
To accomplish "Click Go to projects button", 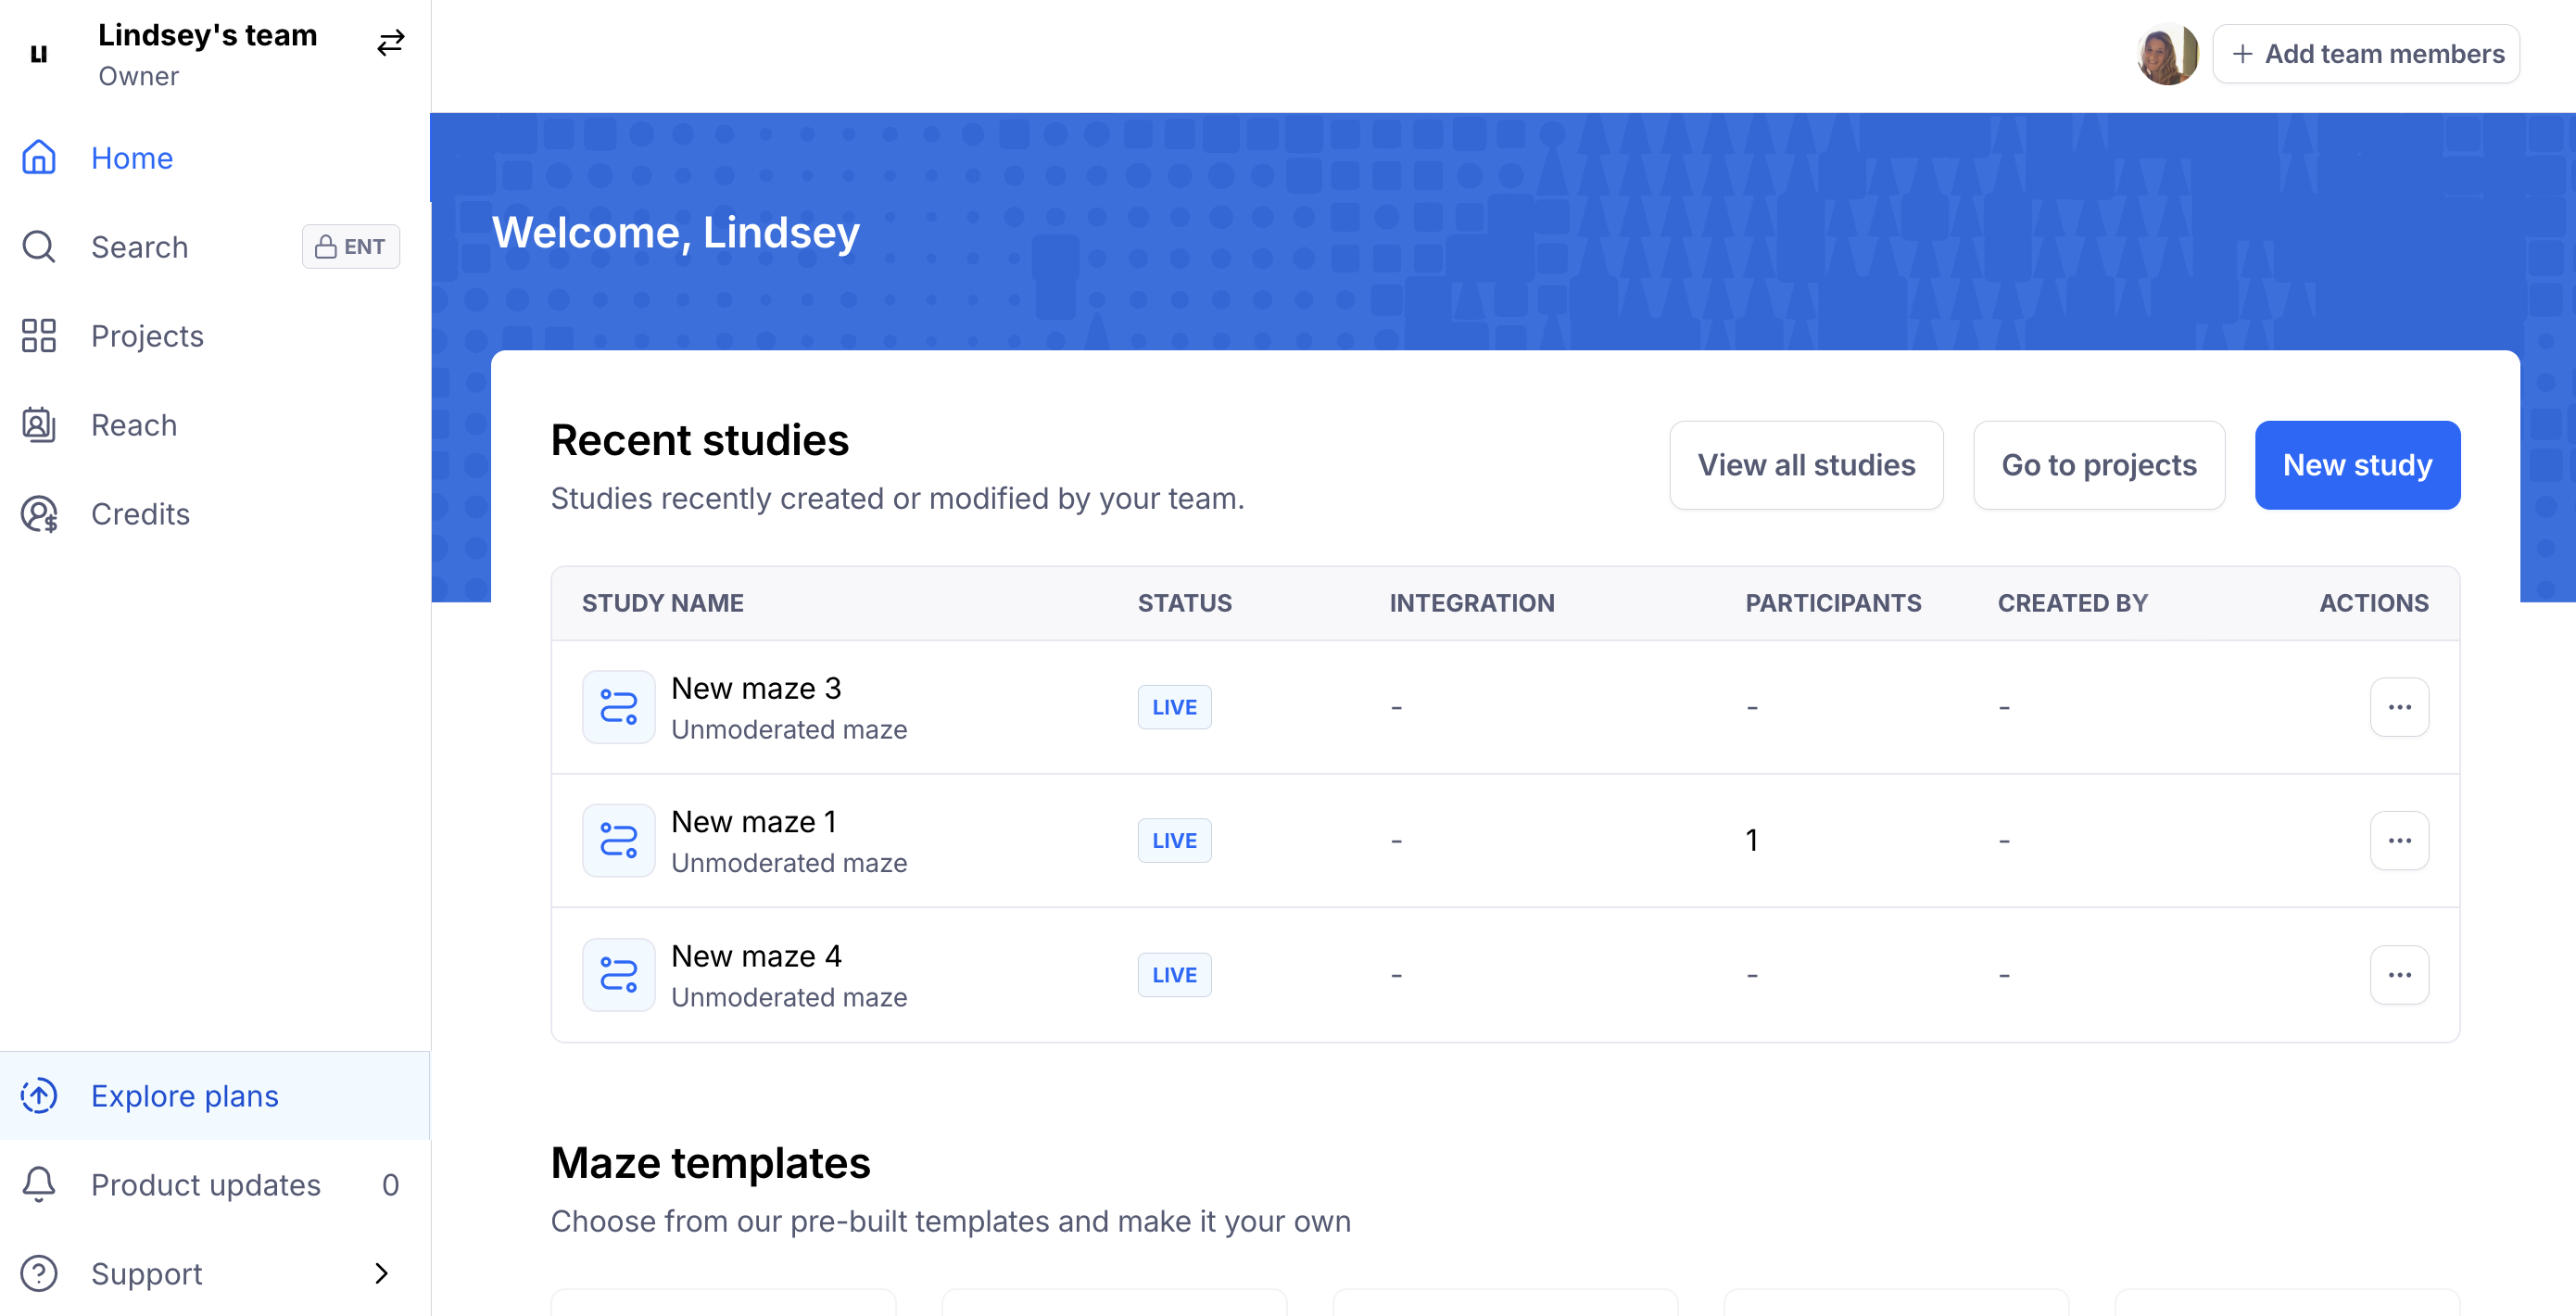I will click(x=2098, y=465).
